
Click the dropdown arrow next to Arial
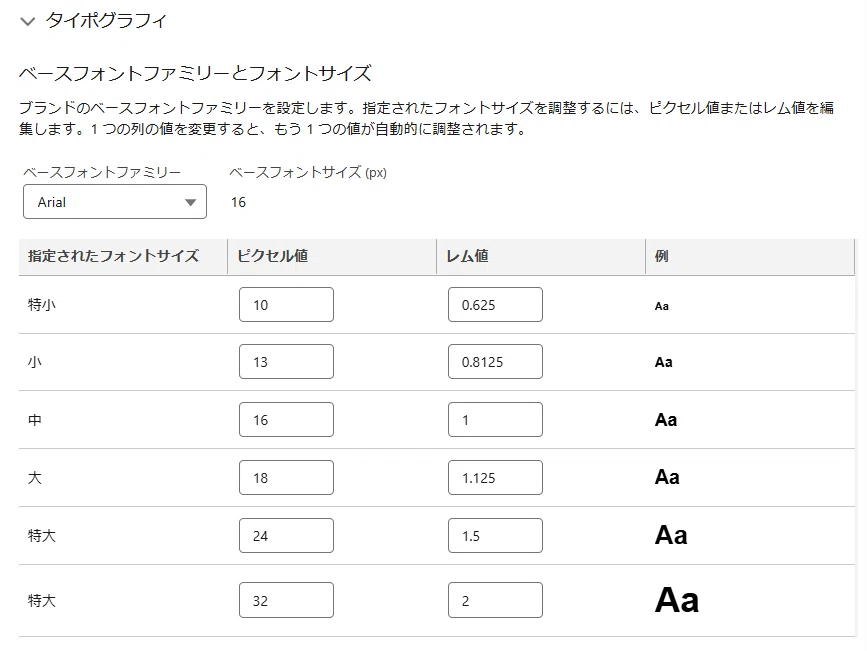point(190,202)
